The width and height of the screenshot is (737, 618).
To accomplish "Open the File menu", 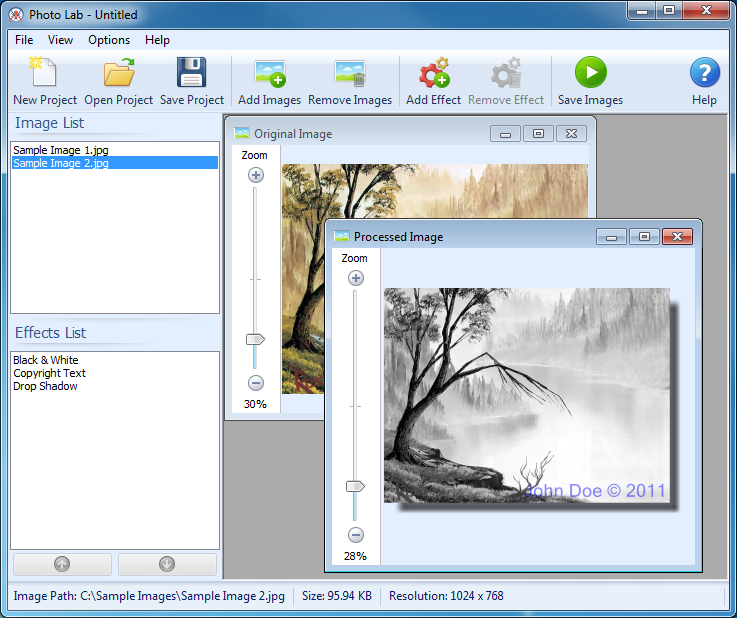I will (24, 40).
